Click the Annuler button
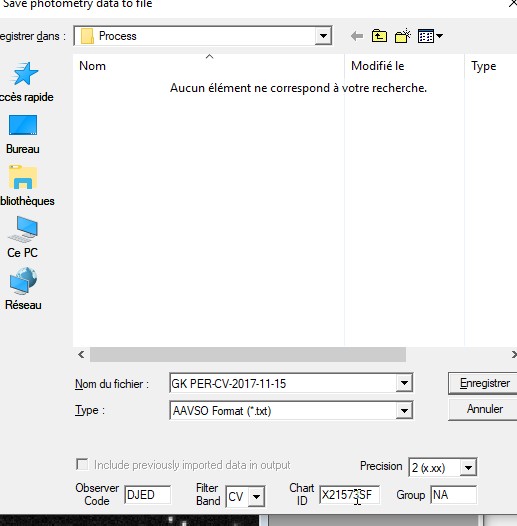 (484, 409)
